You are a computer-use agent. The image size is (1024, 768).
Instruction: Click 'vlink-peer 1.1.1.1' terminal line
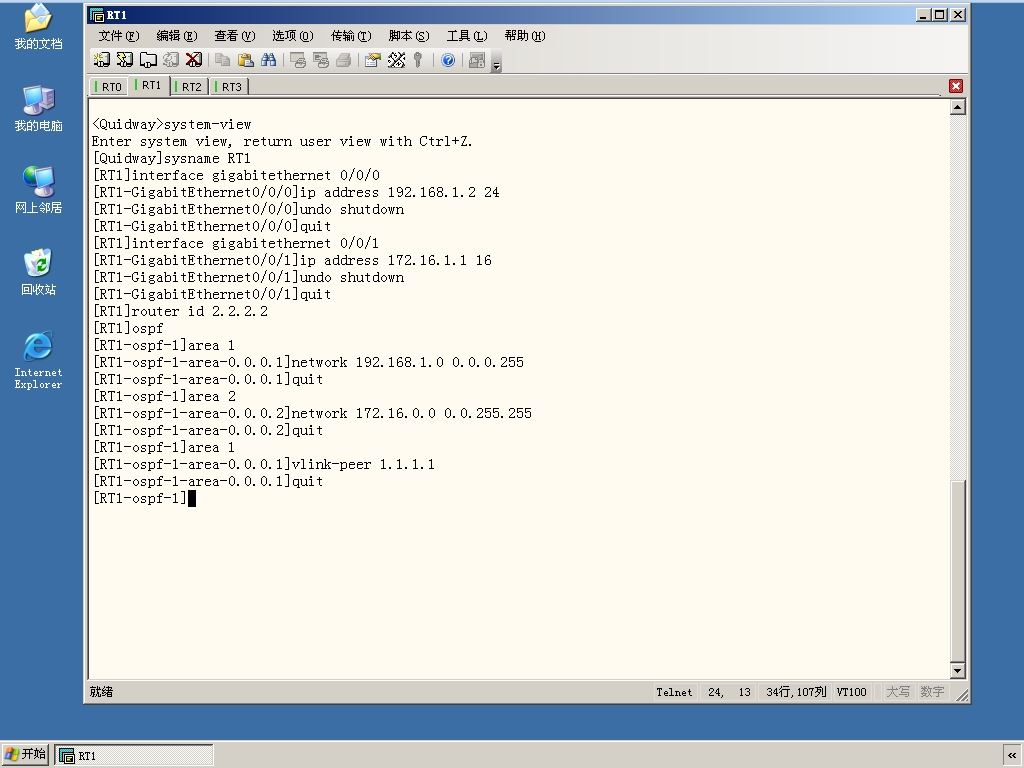click(264, 464)
